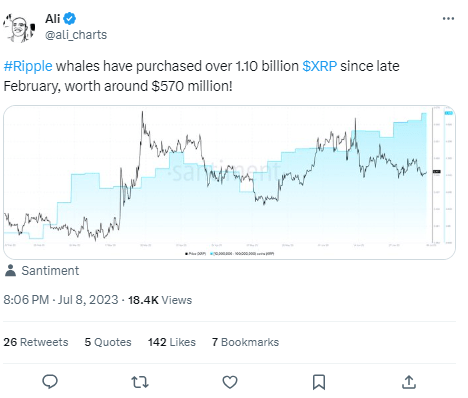The image size is (468, 398).
Task: Open the three-dot more options menu
Action: tap(448, 19)
